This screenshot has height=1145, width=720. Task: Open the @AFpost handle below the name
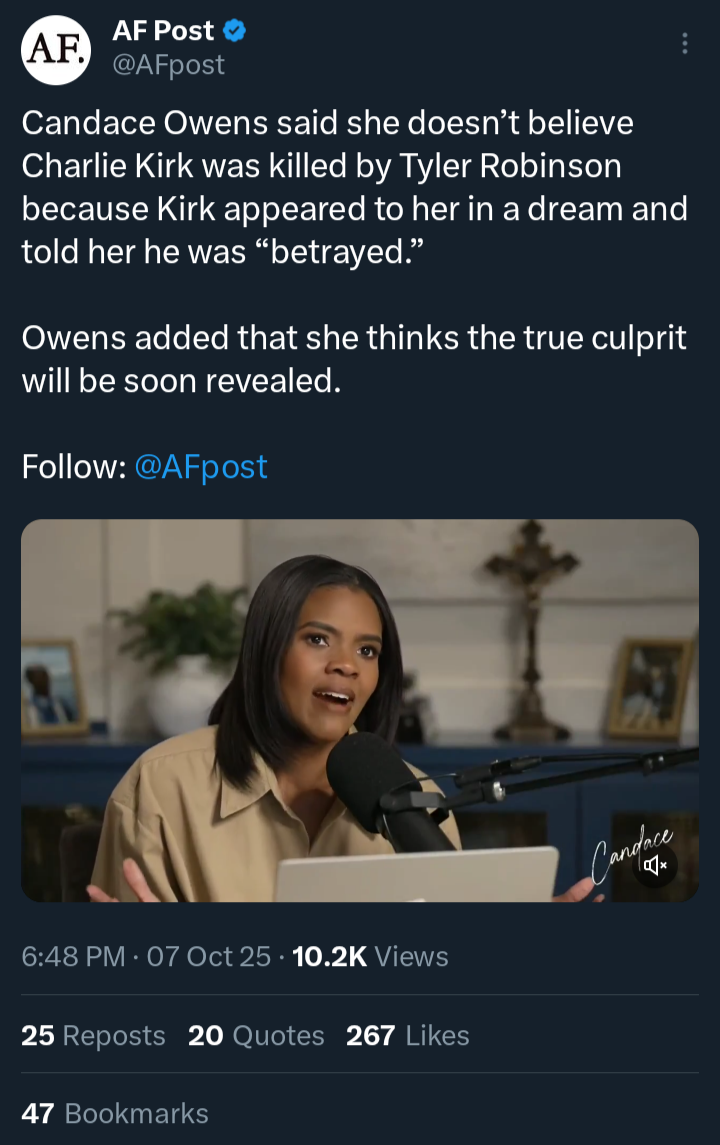tap(168, 65)
